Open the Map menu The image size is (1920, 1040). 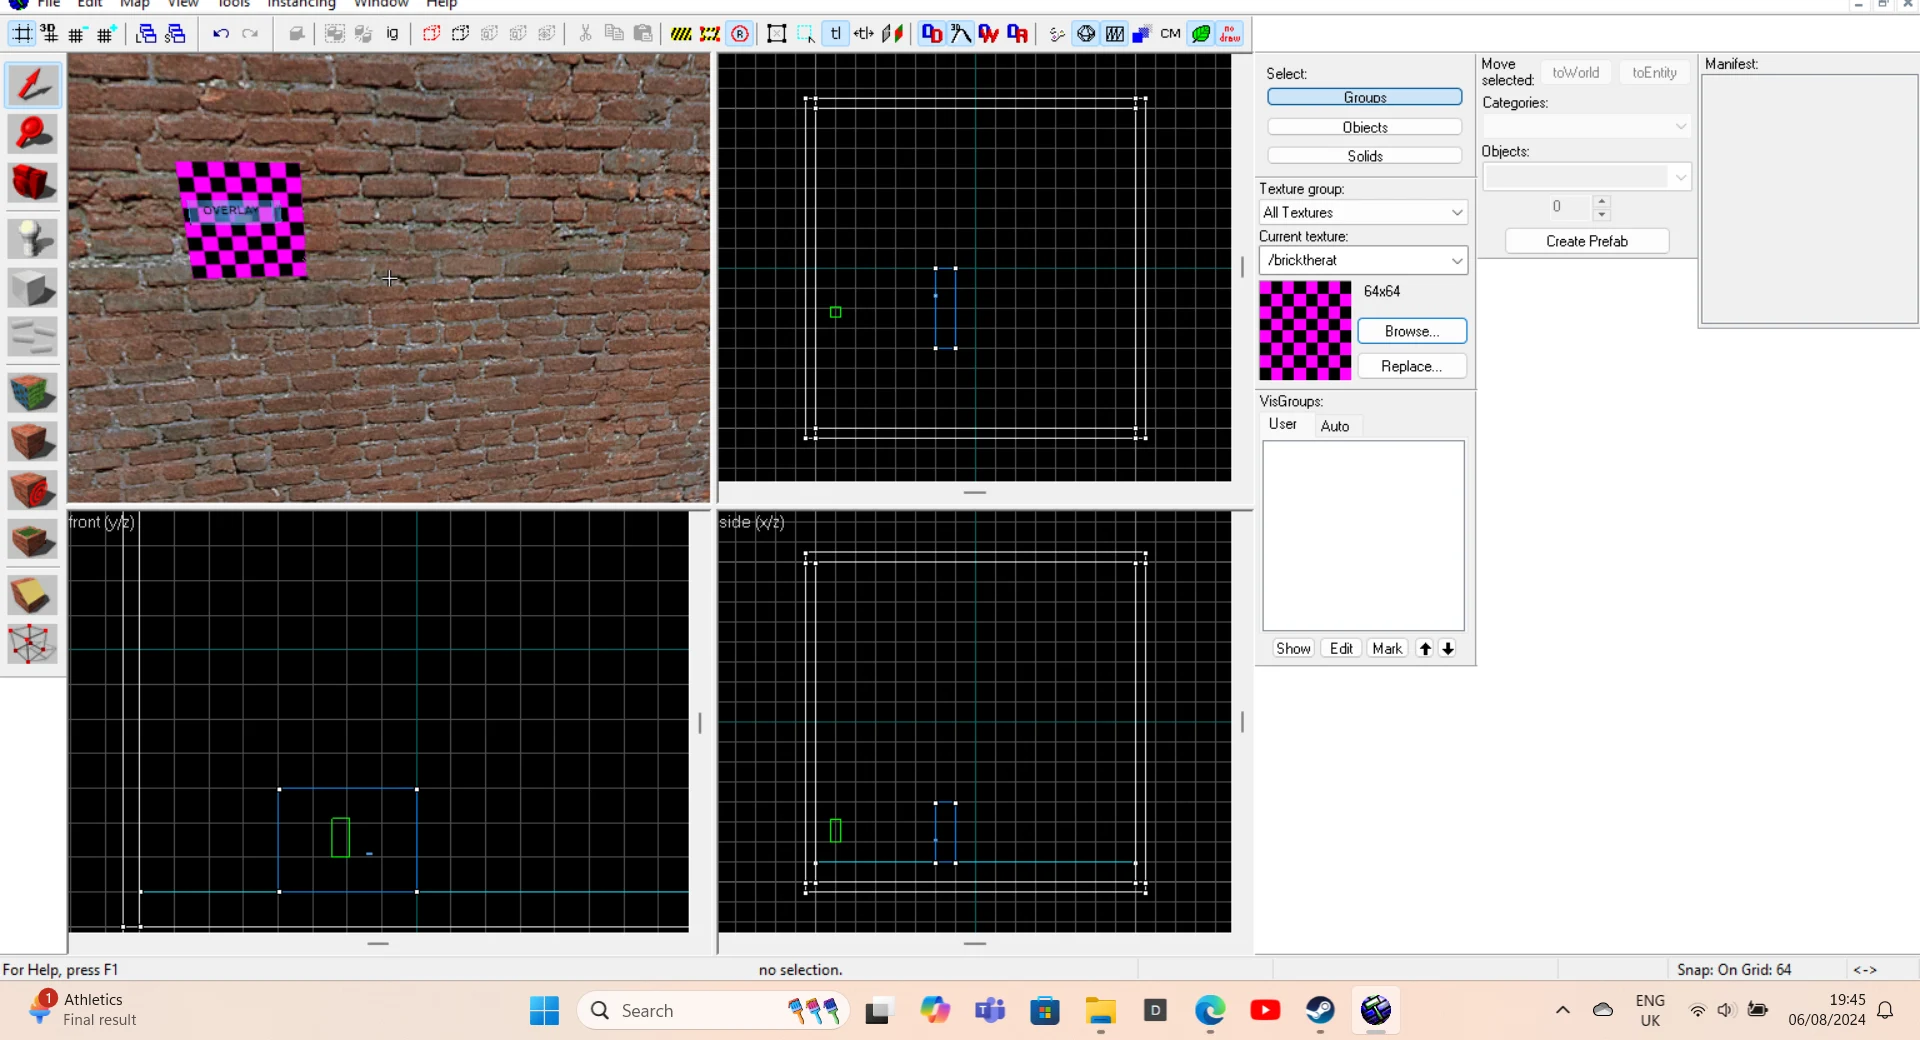134,4
